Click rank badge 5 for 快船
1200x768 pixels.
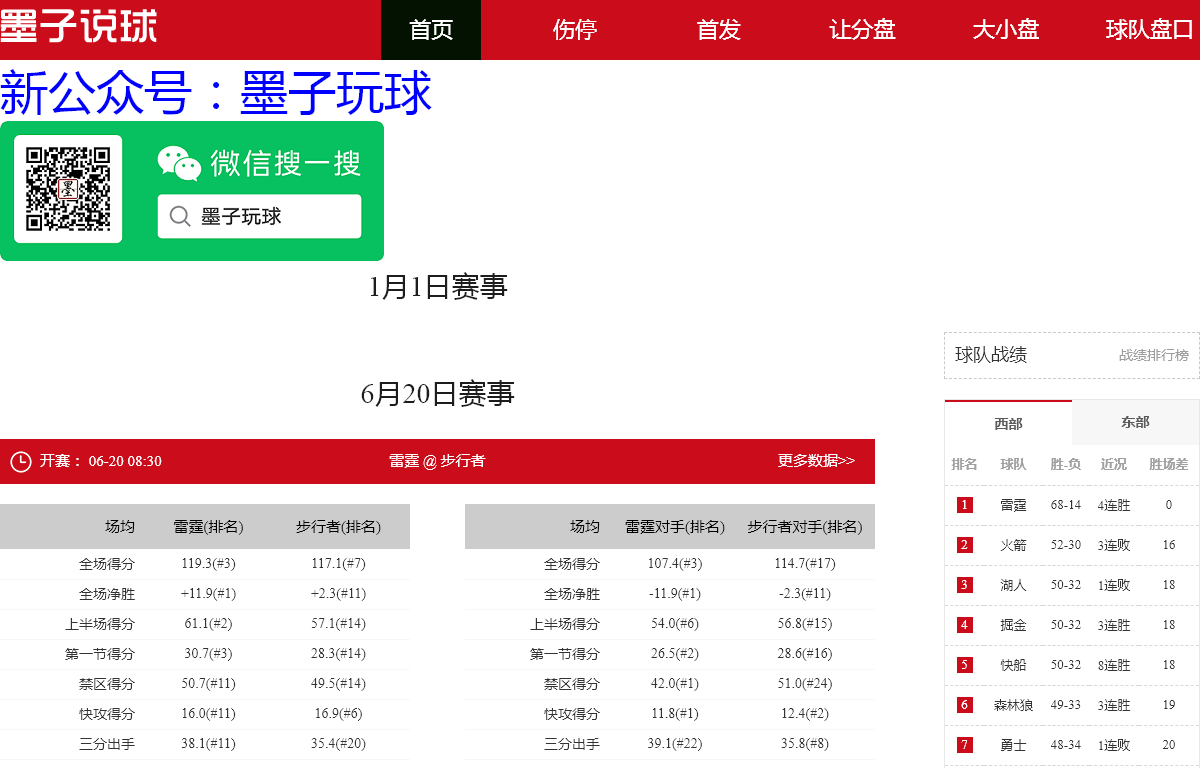click(x=964, y=665)
